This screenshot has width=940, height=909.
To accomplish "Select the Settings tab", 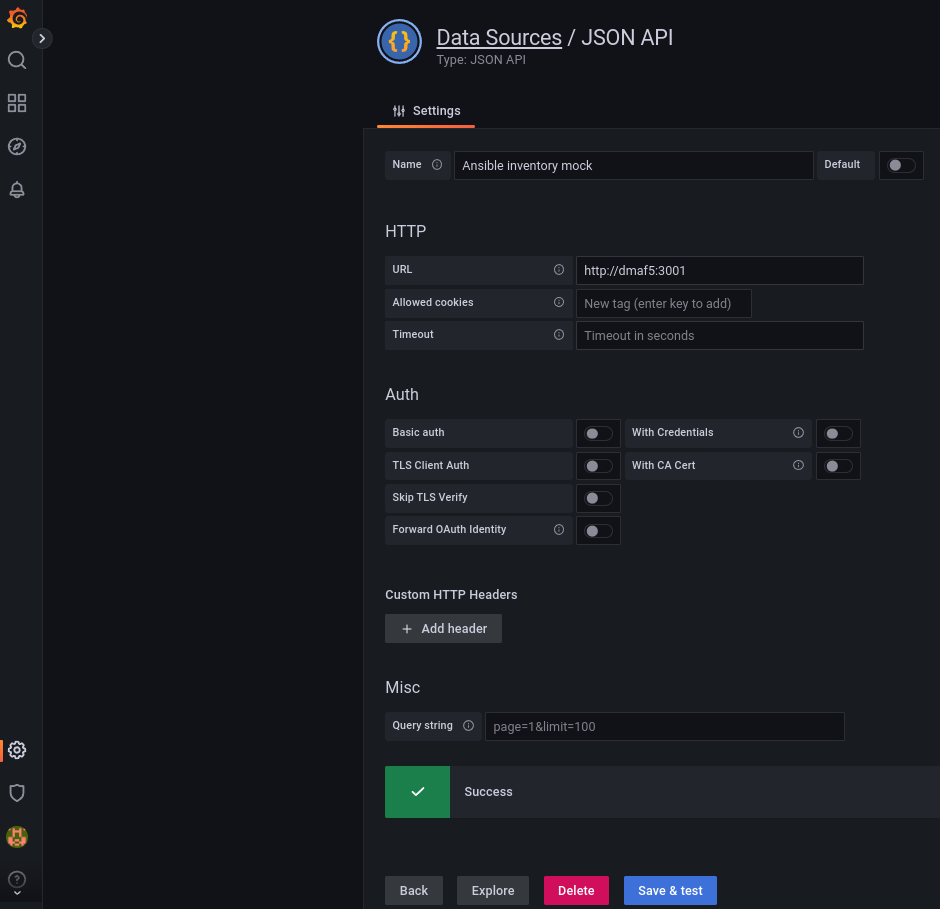I will coord(427,111).
